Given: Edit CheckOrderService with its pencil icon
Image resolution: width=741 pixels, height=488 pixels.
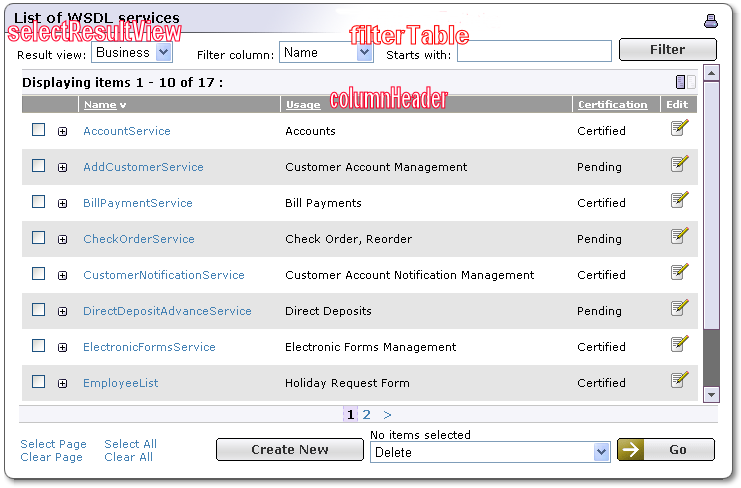Looking at the screenshot, I should pyautogui.click(x=679, y=236).
